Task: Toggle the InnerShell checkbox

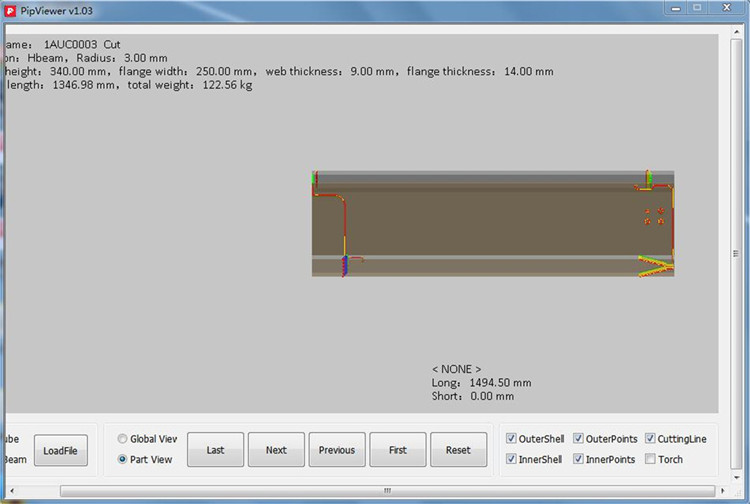Action: (x=511, y=459)
